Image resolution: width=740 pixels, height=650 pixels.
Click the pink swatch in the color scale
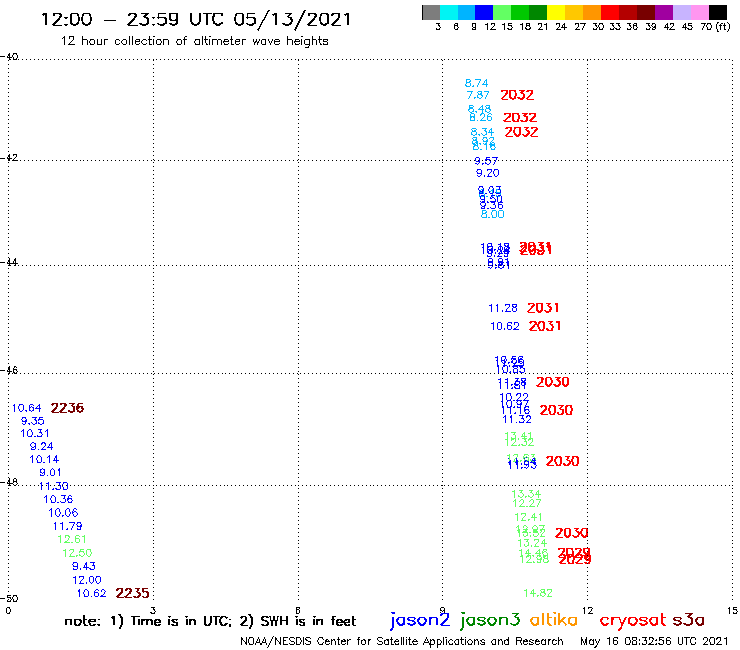(699, 12)
